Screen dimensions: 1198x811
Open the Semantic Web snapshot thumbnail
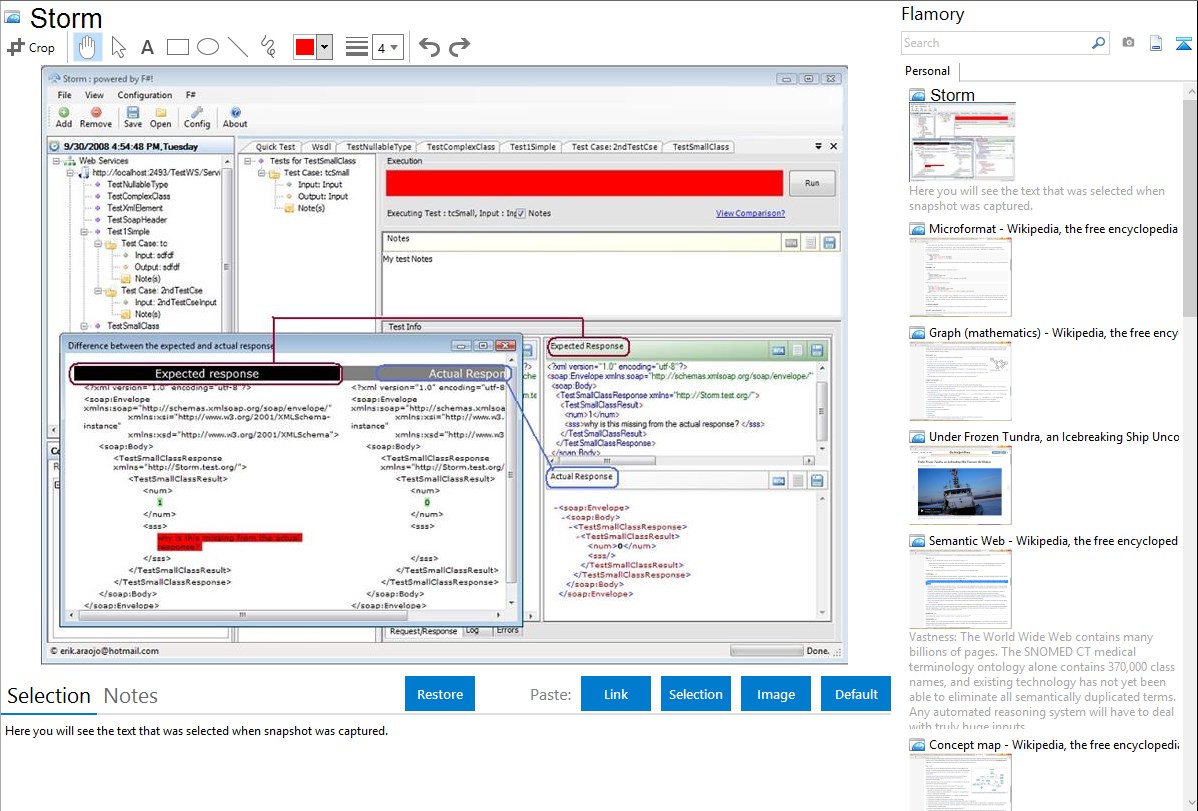[960, 589]
